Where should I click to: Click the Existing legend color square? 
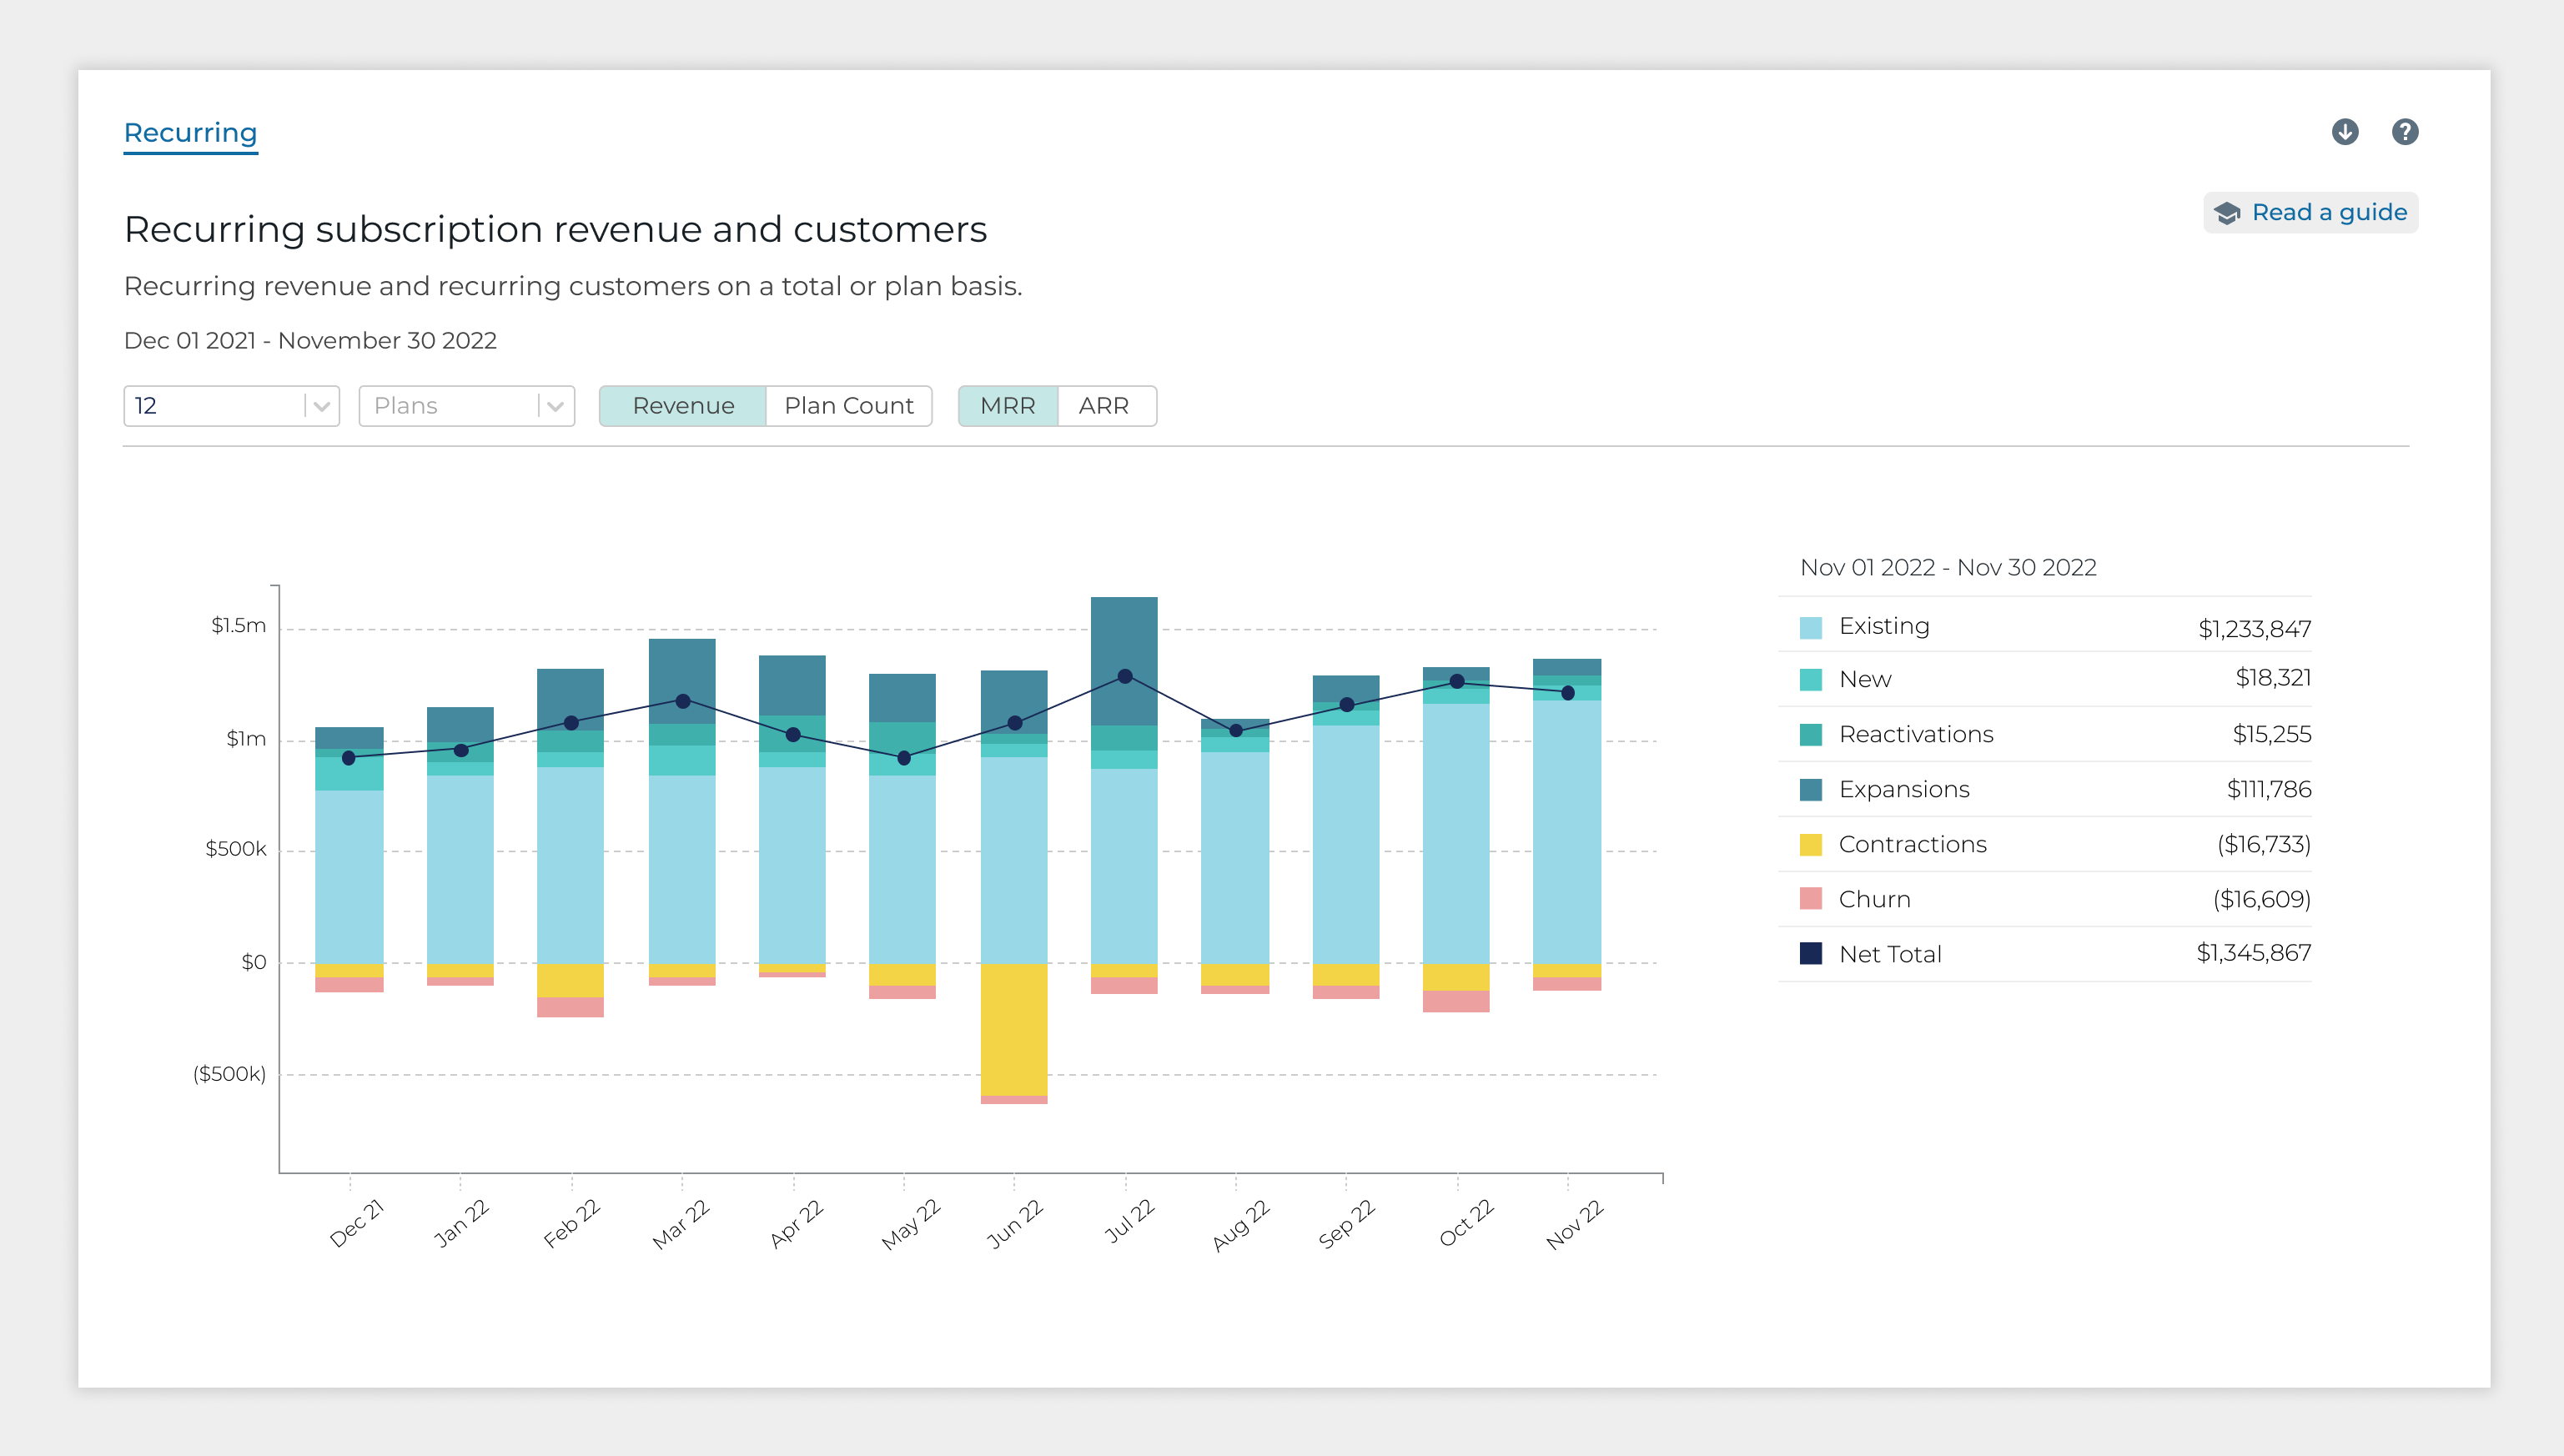coord(1810,628)
